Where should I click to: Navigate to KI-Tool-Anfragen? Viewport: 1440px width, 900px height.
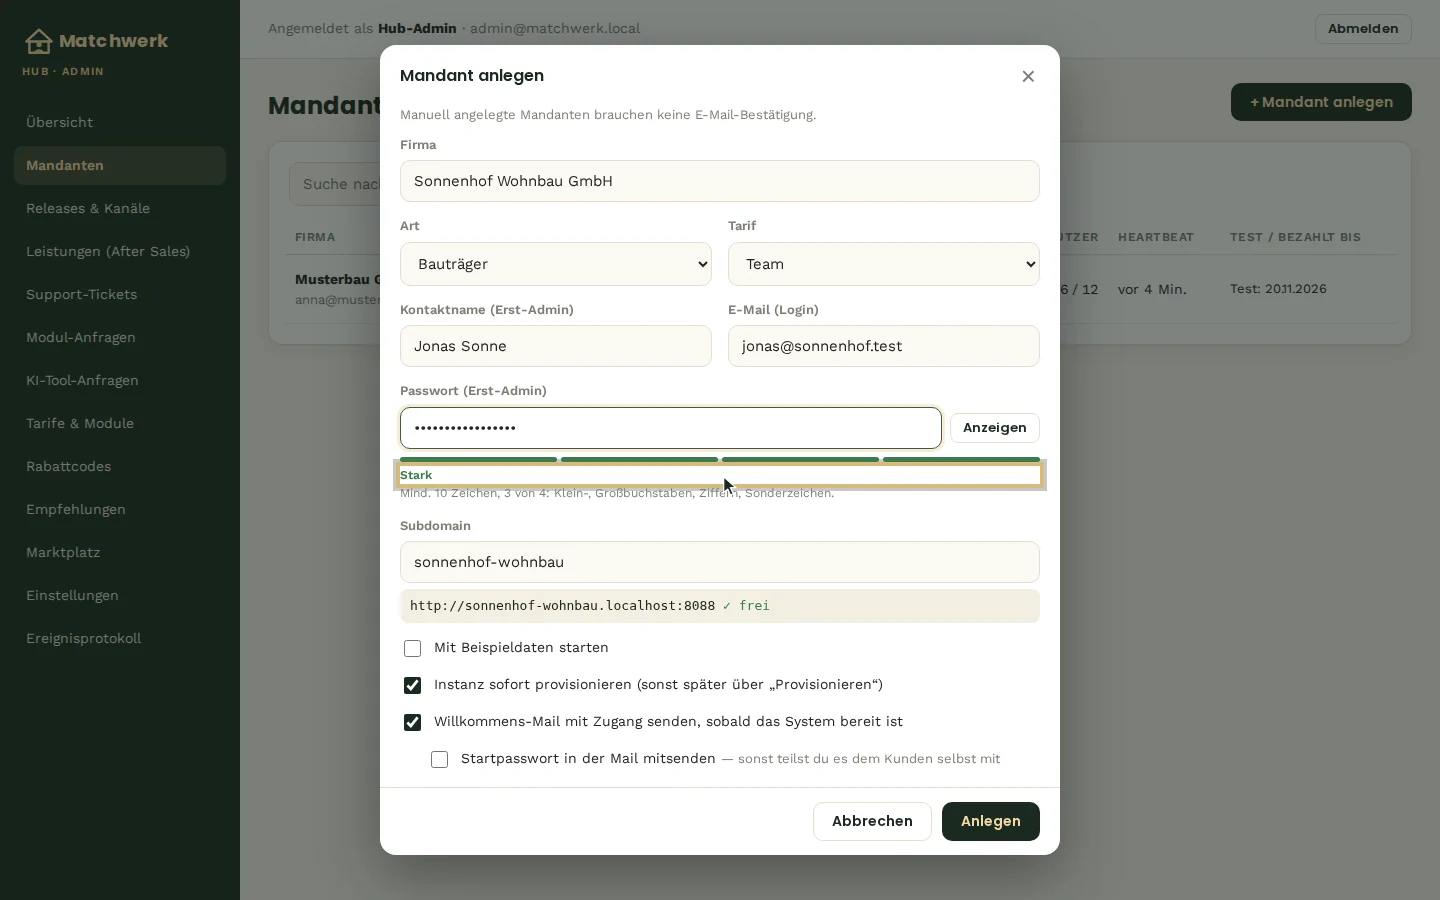point(120,380)
